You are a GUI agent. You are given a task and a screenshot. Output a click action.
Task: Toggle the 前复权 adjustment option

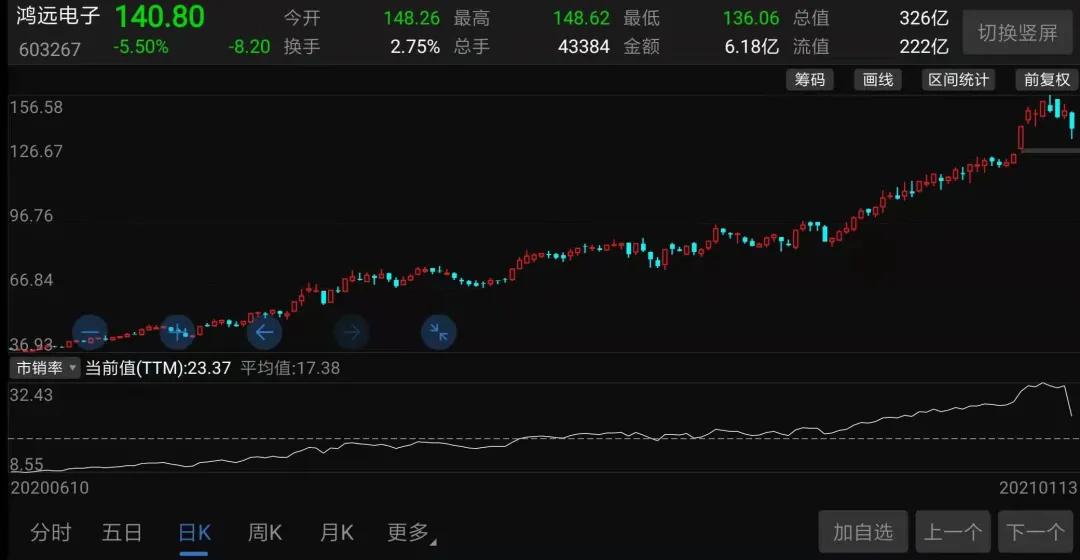click(1047, 80)
